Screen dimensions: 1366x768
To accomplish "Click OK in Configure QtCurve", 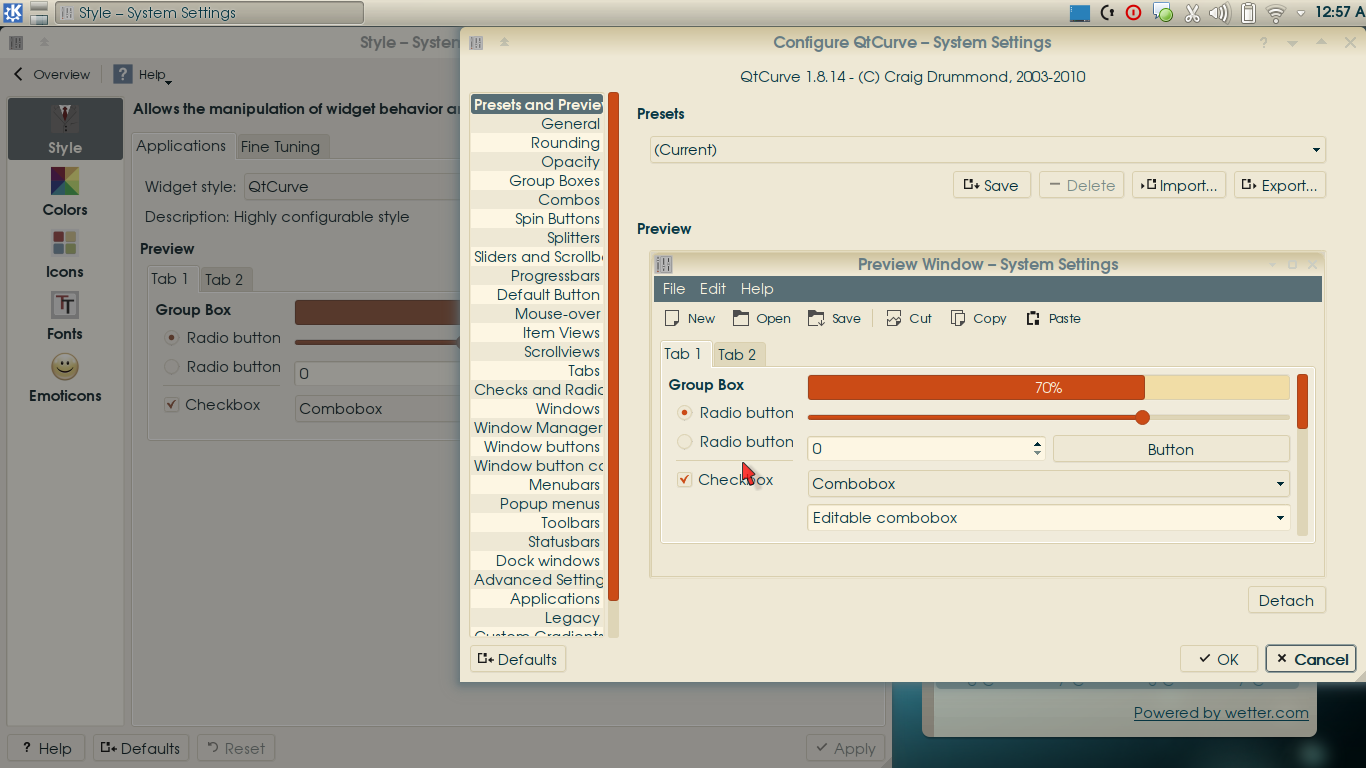I will 1218,659.
